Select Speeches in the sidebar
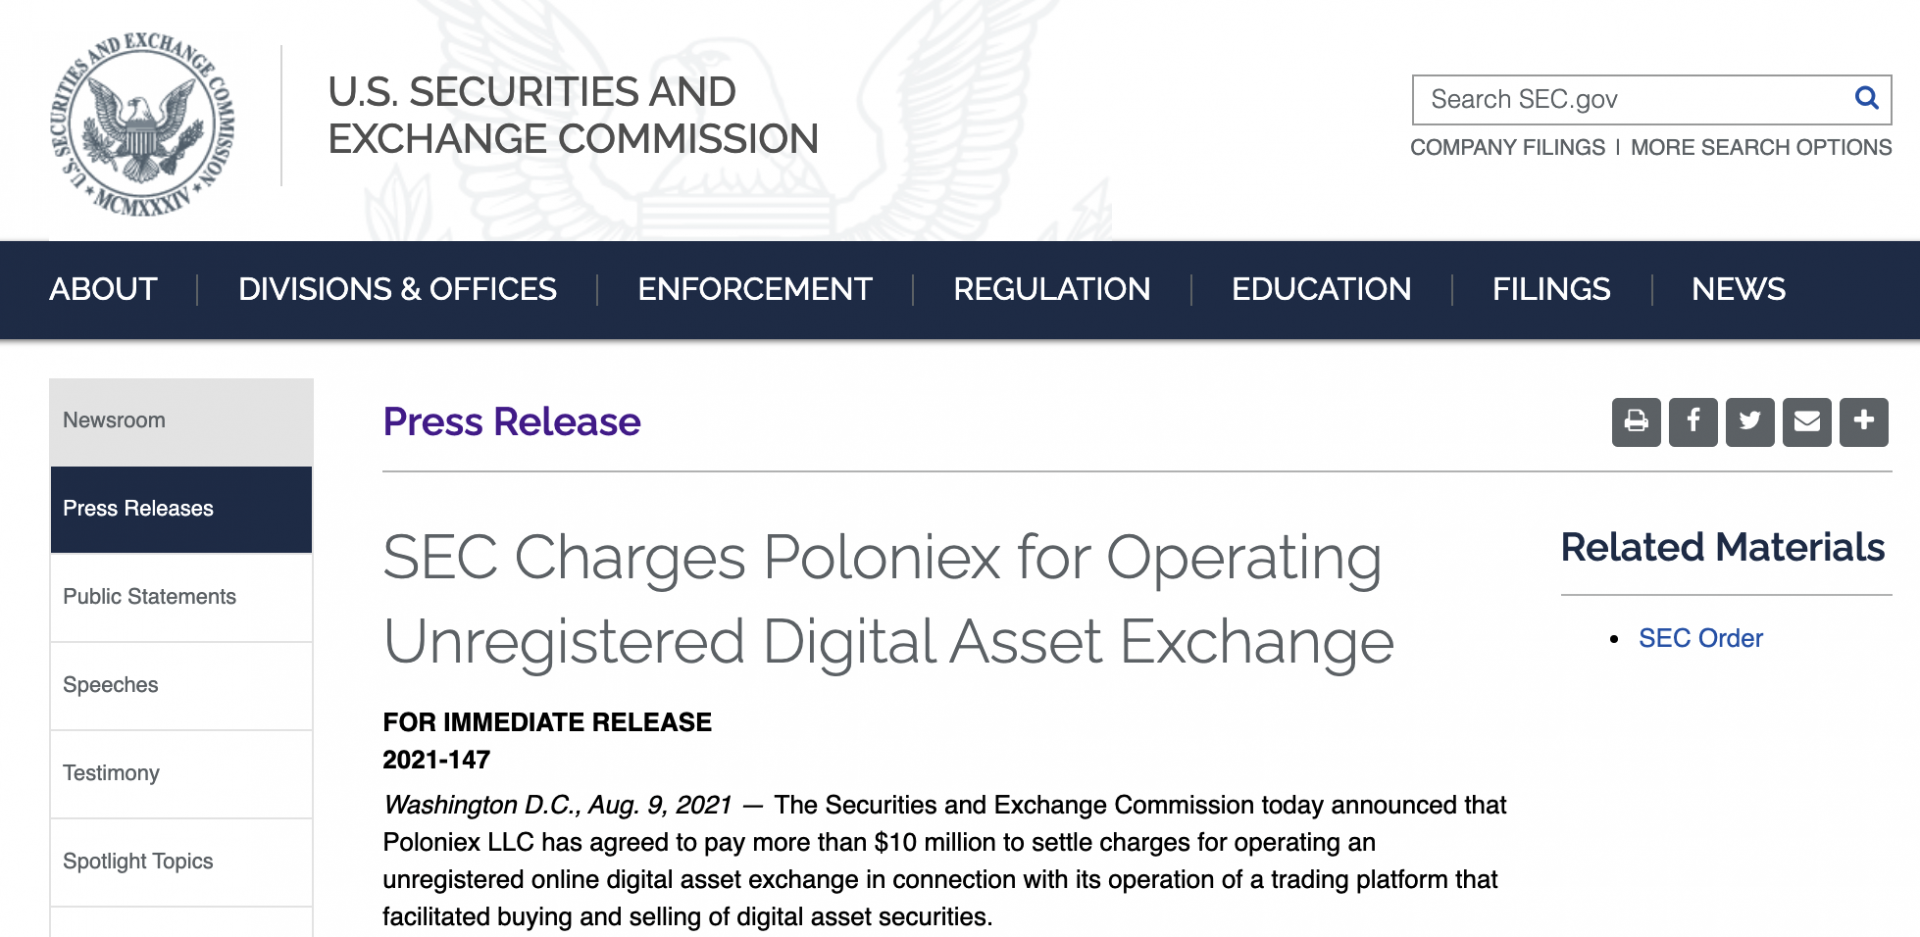This screenshot has height=937, width=1920. (111, 685)
